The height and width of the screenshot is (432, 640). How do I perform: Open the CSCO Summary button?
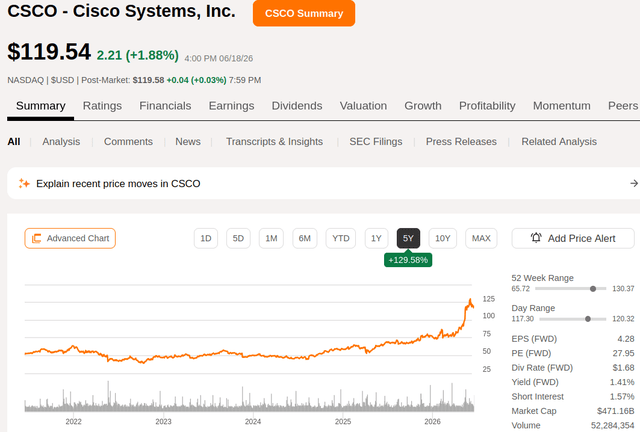(304, 13)
